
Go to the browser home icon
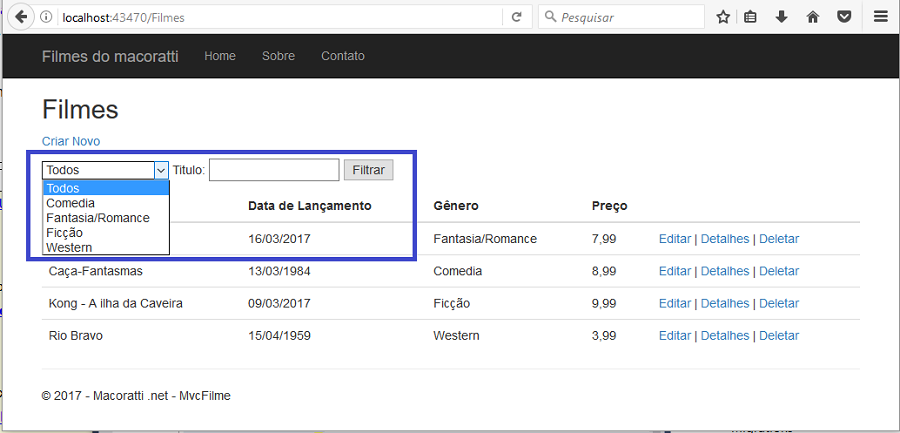pos(813,17)
